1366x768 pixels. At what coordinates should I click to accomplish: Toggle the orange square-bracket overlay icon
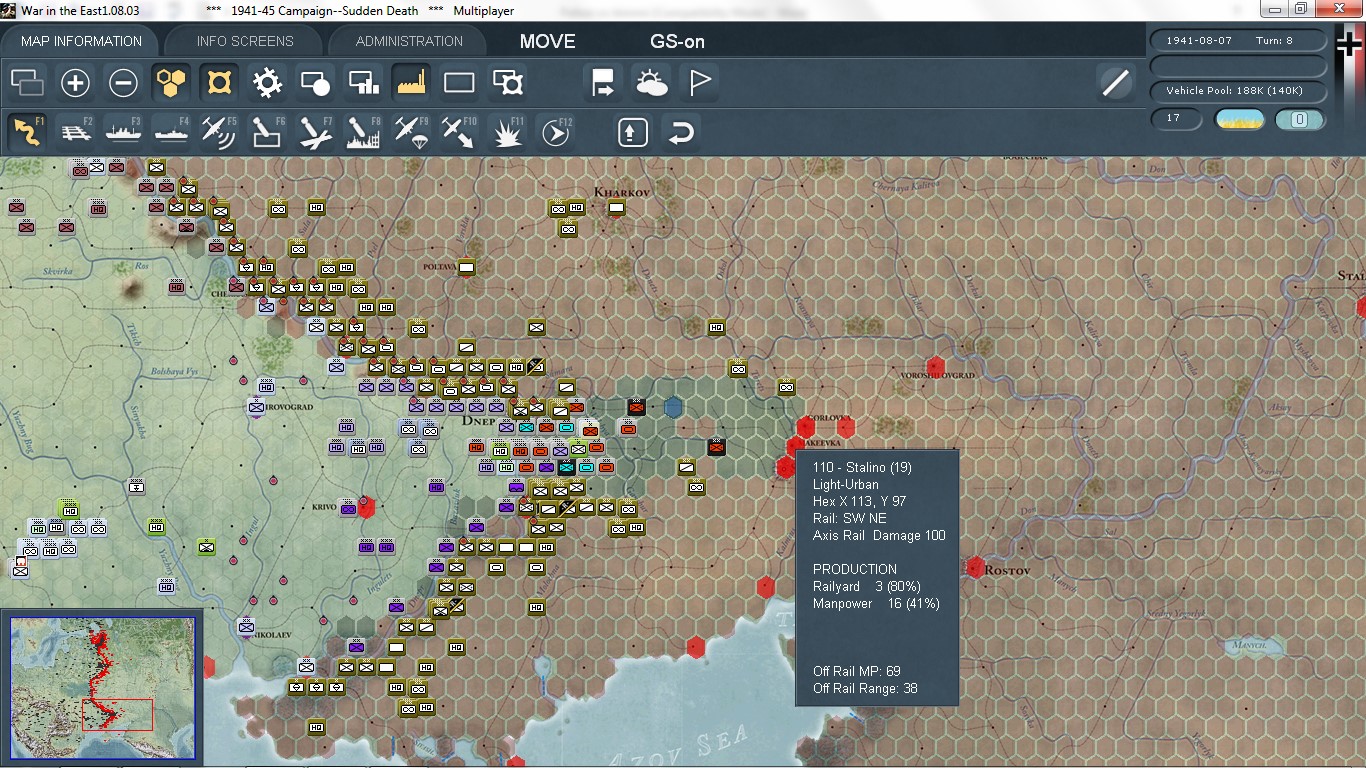pos(219,82)
